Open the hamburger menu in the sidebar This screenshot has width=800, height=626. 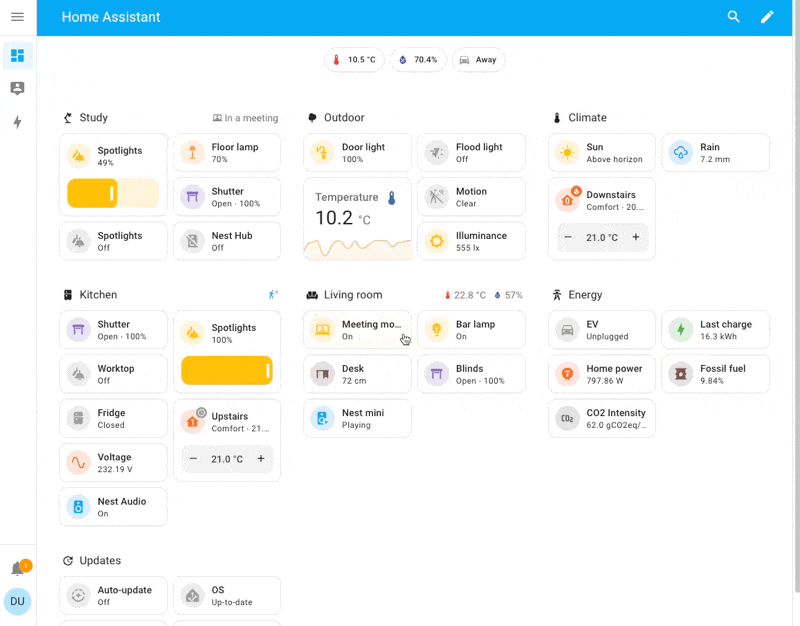click(16, 17)
